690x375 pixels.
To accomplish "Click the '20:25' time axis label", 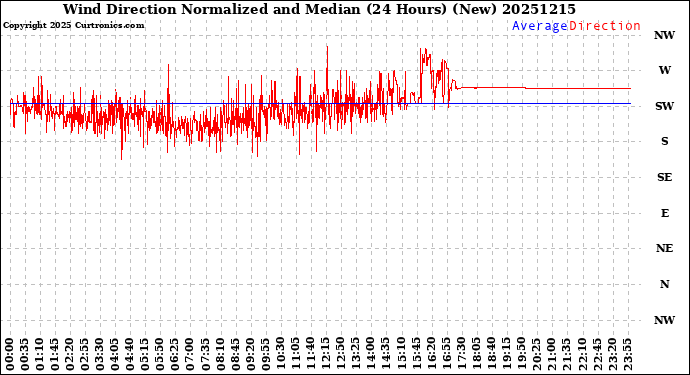I will point(536,355).
